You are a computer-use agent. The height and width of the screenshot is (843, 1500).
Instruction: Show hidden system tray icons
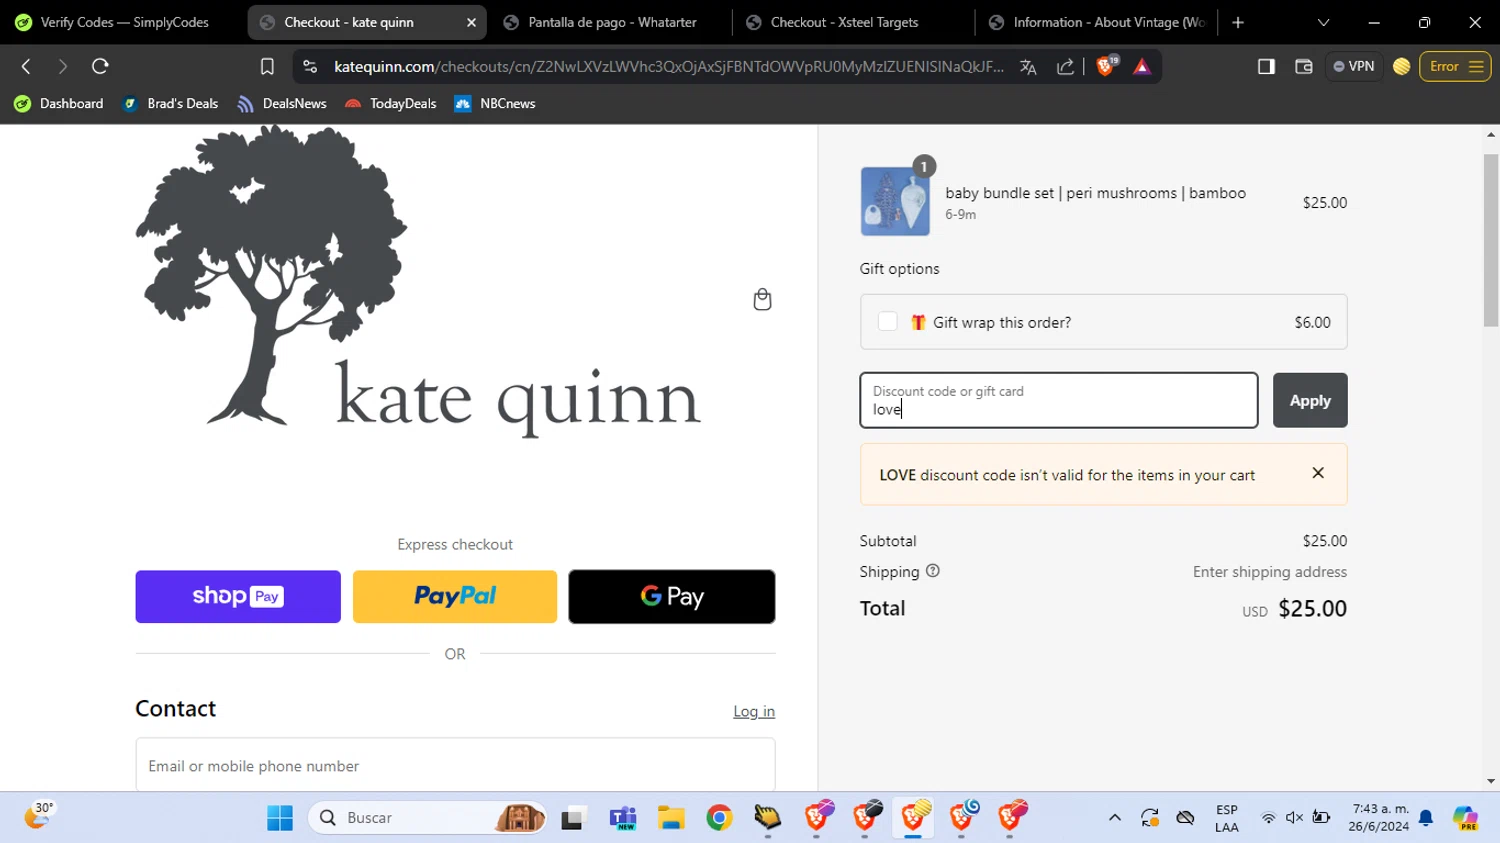(x=1115, y=818)
